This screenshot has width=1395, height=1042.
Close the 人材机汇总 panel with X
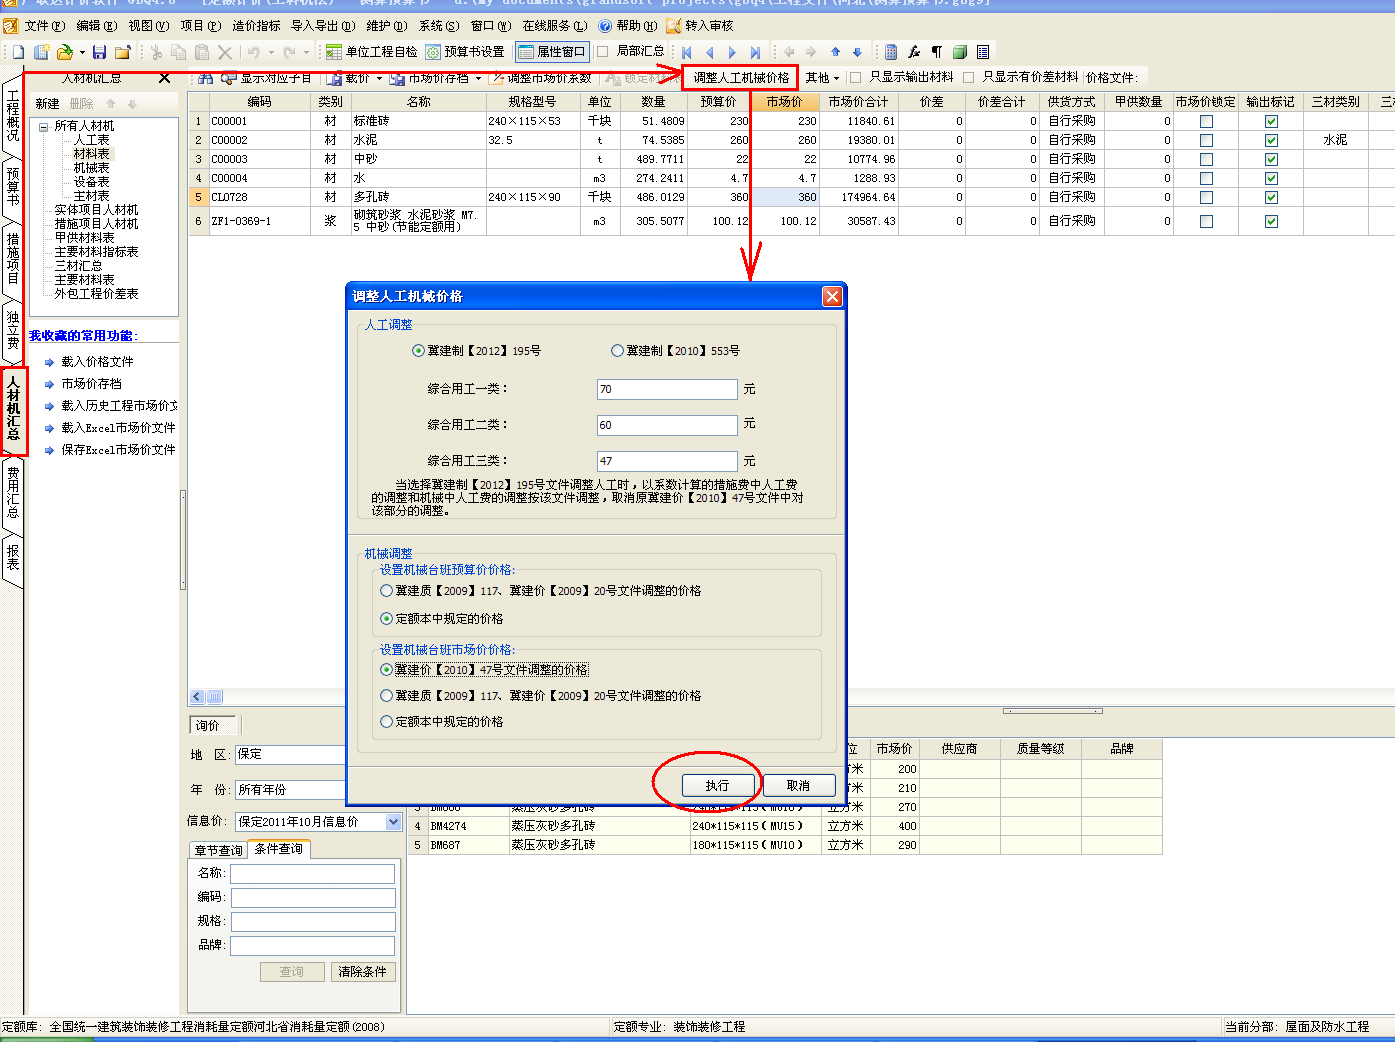point(165,78)
